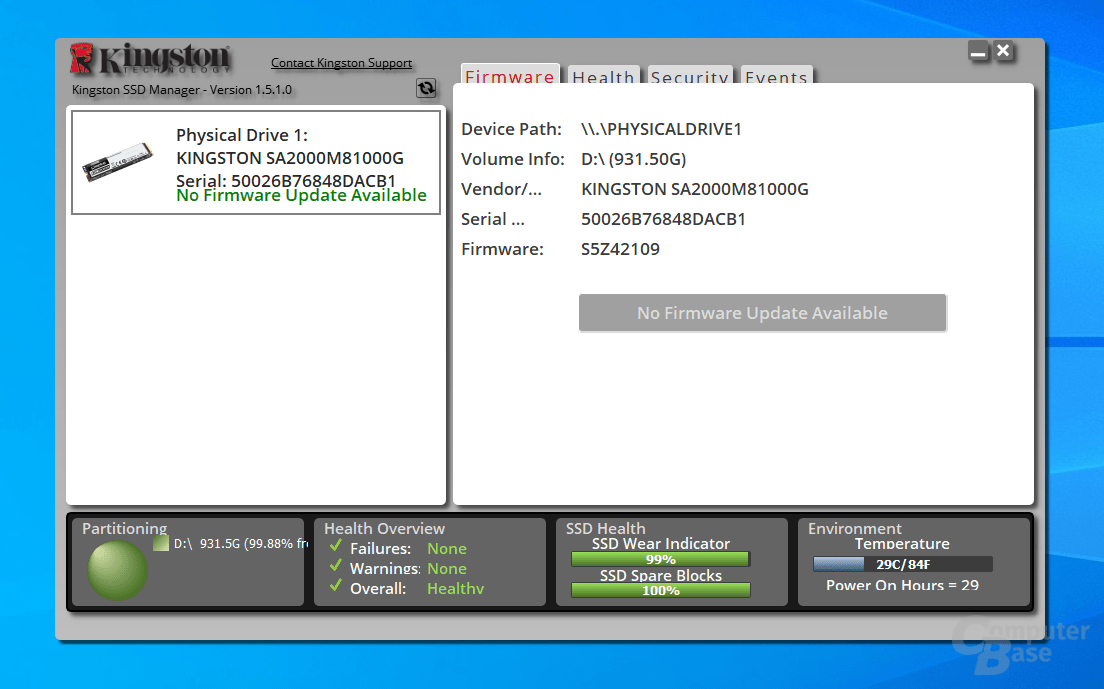This screenshot has height=689, width=1104.
Task: Click the Overall Healthy status value
Action: point(456,588)
